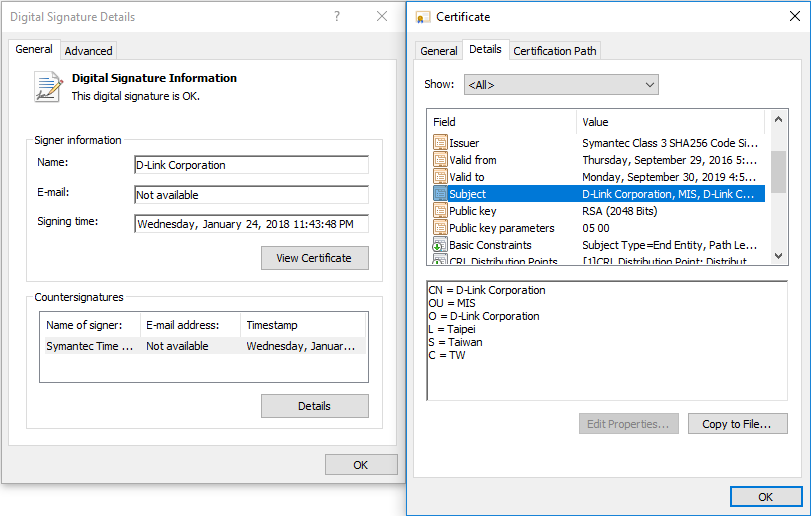Switch to the Advanced tab
The width and height of the screenshot is (811, 516).
tap(89, 50)
